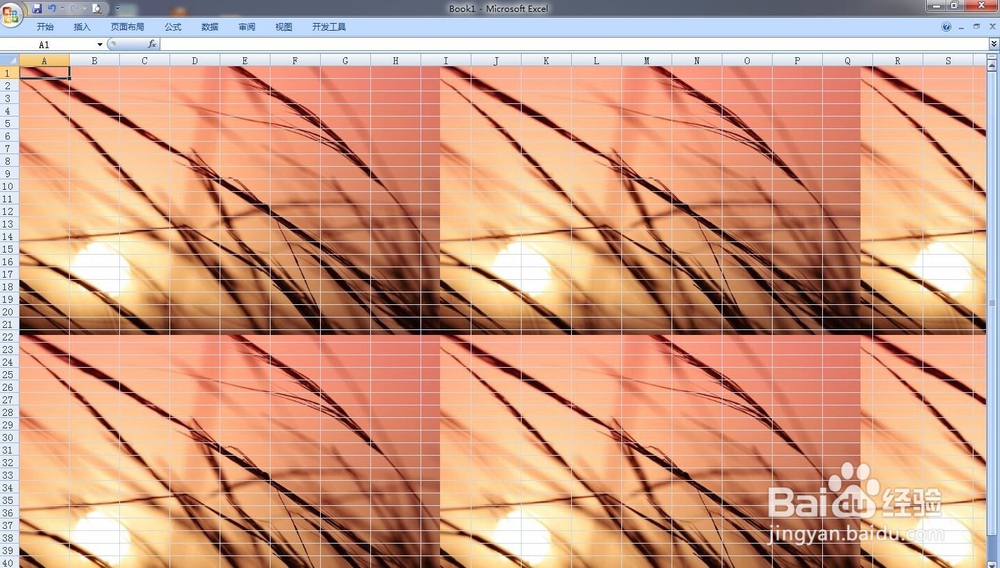Open the Redo history dropdown arrow
The image size is (1000, 568).
tap(84, 8)
